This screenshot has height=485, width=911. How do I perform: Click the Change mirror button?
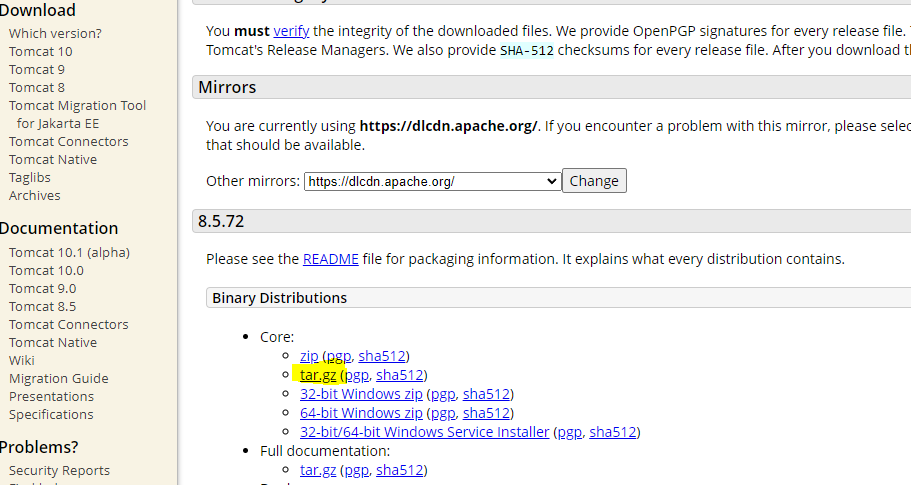coord(594,181)
